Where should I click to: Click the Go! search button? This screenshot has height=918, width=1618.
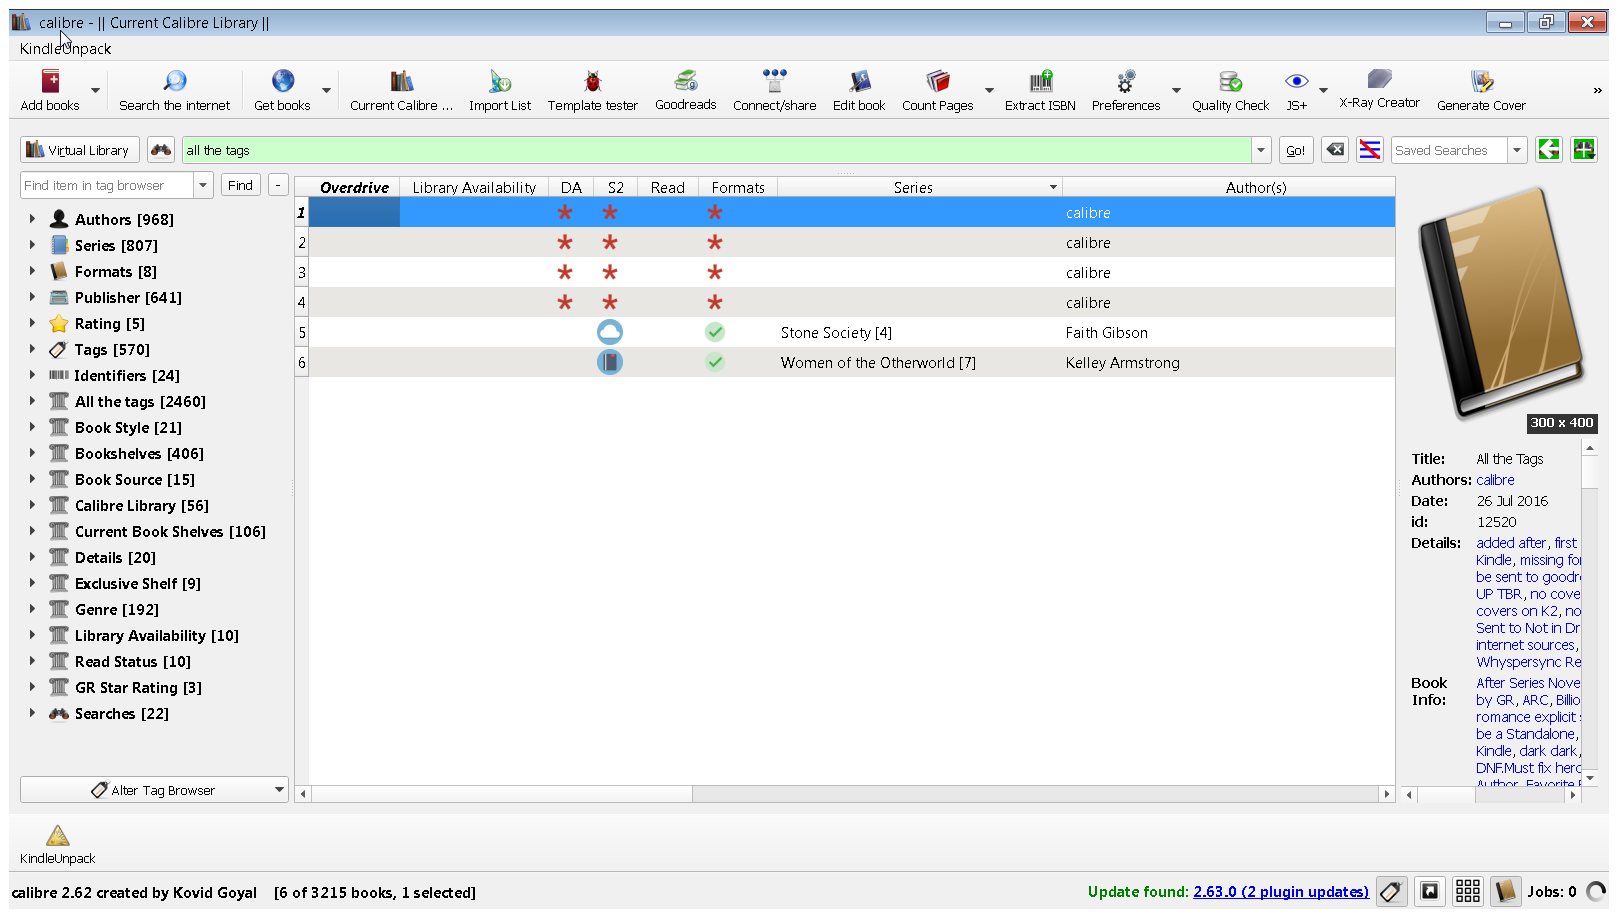(x=1296, y=150)
